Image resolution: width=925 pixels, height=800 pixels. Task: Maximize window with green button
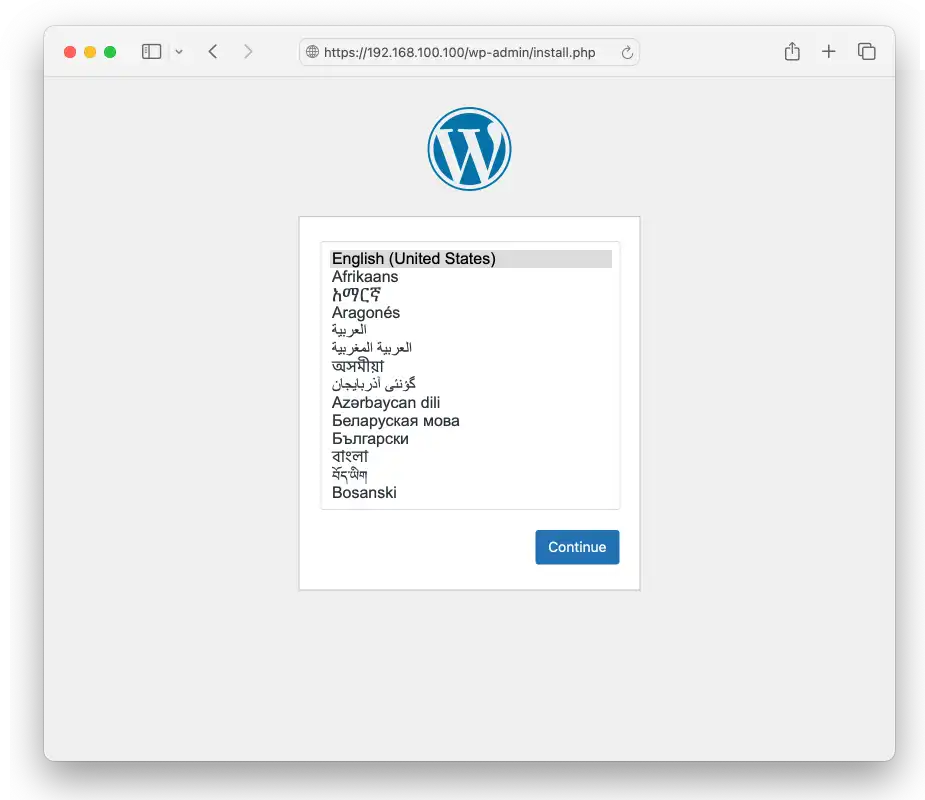[110, 52]
